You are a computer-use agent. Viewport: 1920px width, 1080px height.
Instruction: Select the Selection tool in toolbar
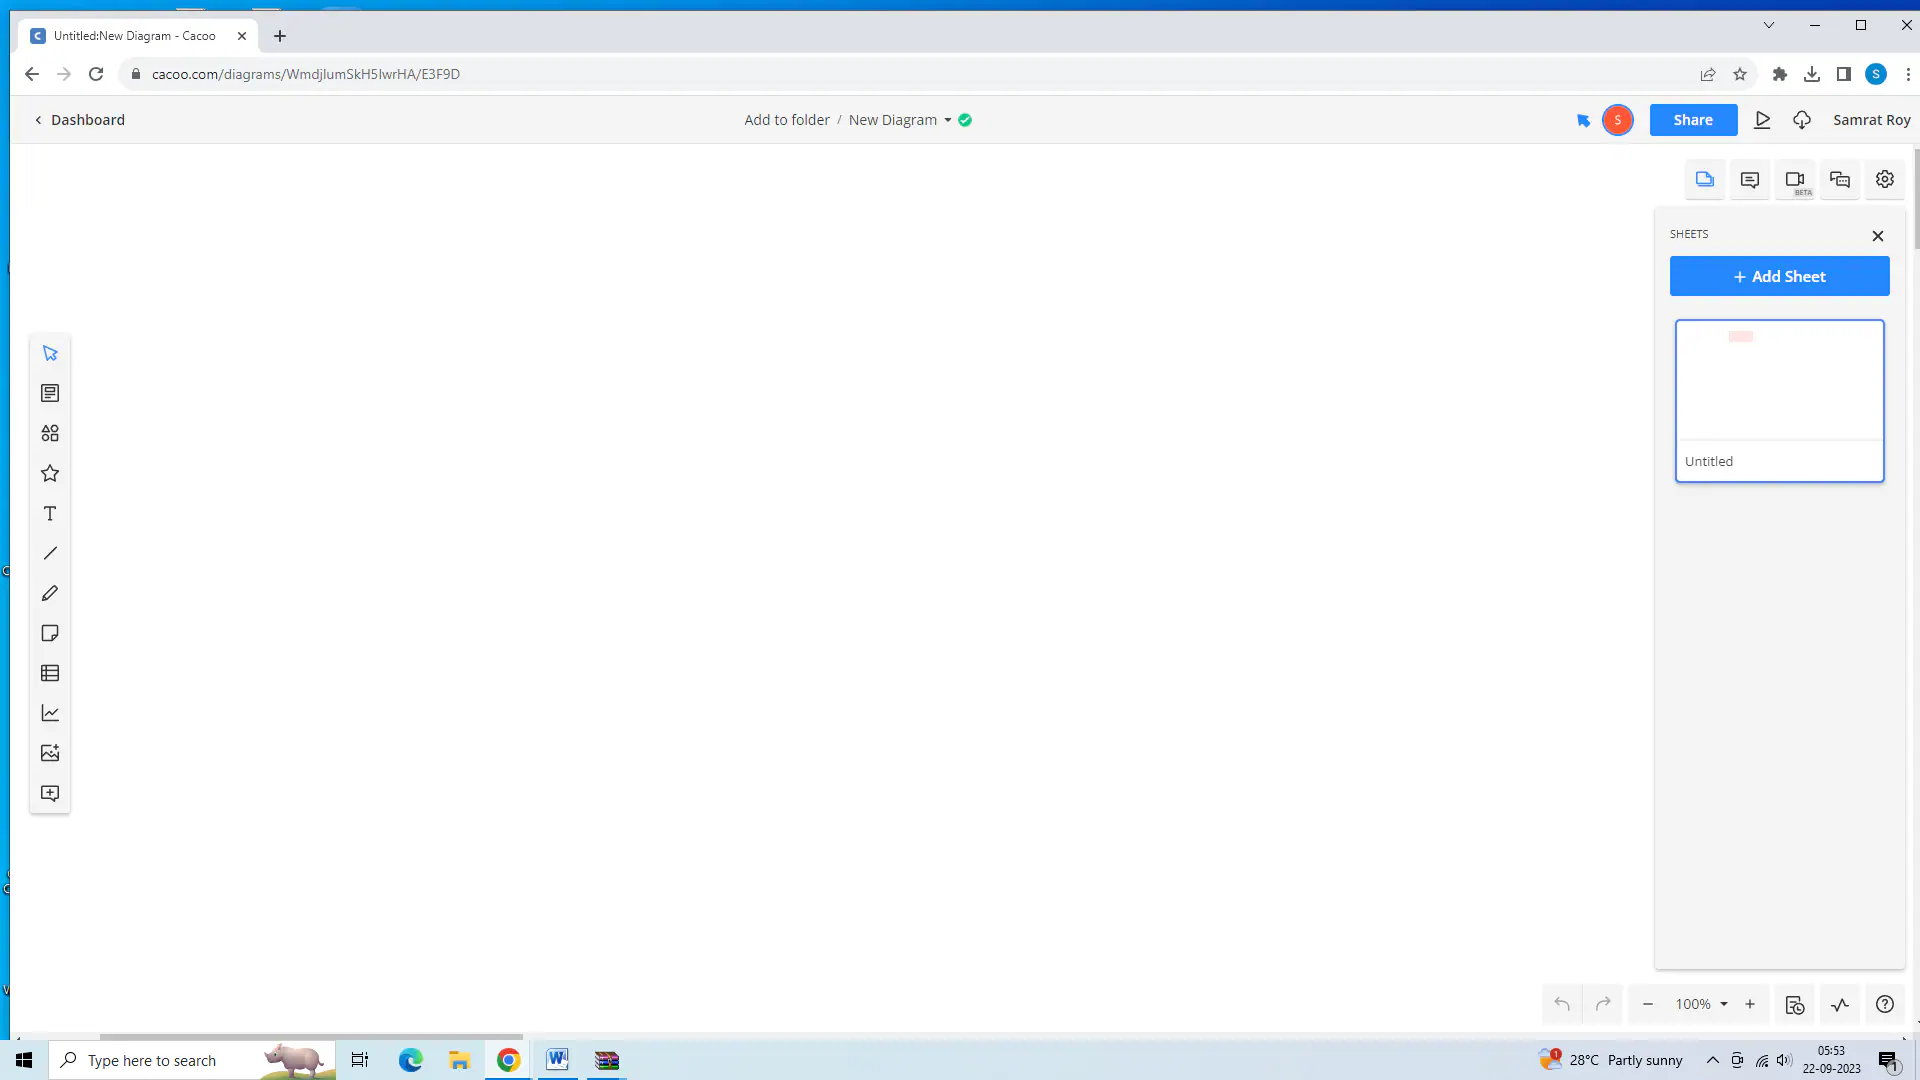click(x=50, y=352)
